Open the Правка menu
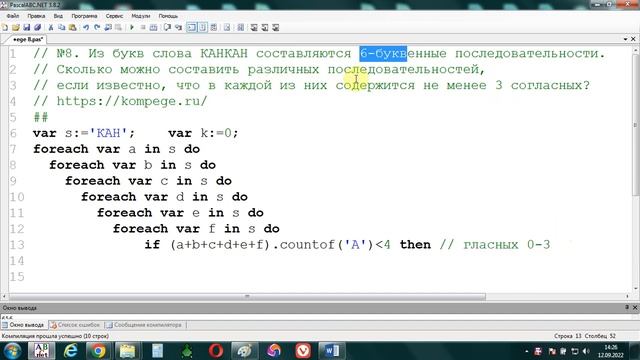This screenshot has width=640, height=360. (x=36, y=16)
